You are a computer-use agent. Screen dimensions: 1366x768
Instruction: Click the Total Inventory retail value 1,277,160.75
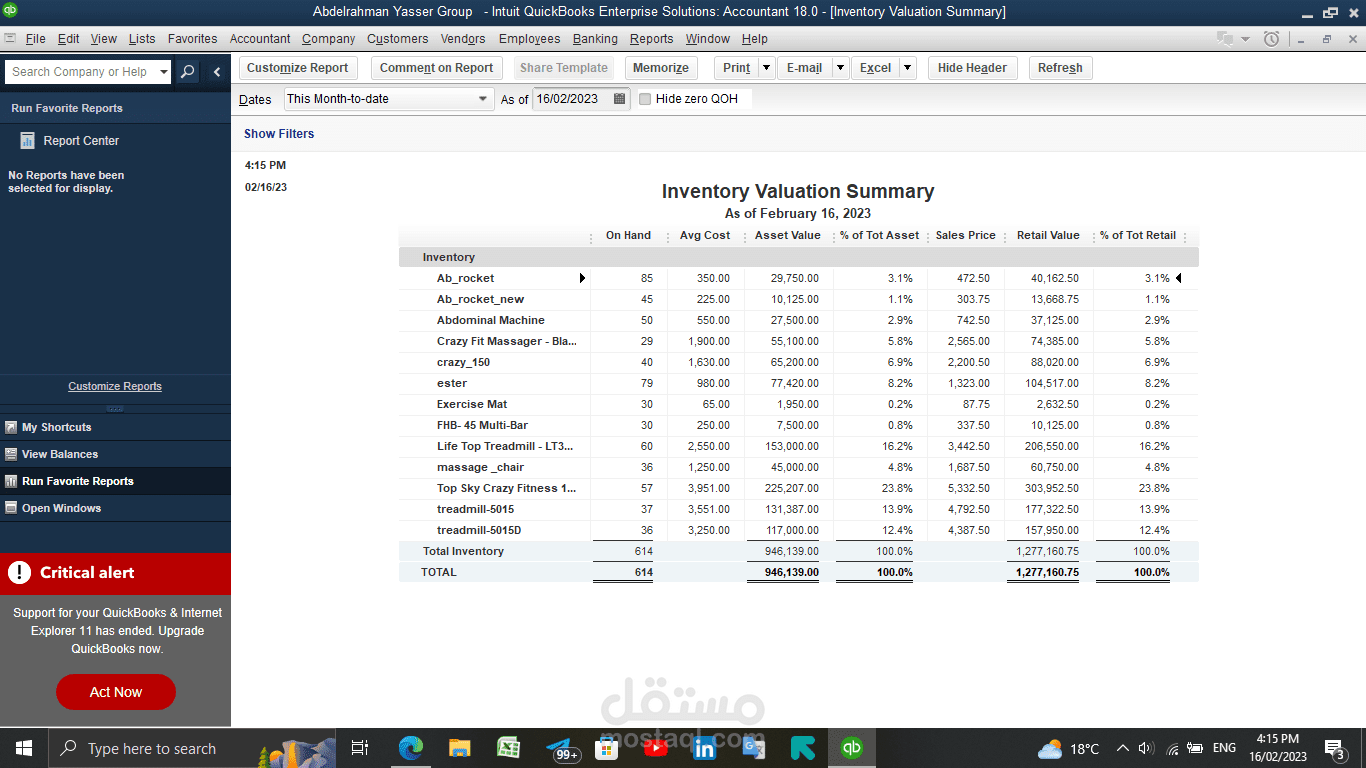click(1048, 551)
